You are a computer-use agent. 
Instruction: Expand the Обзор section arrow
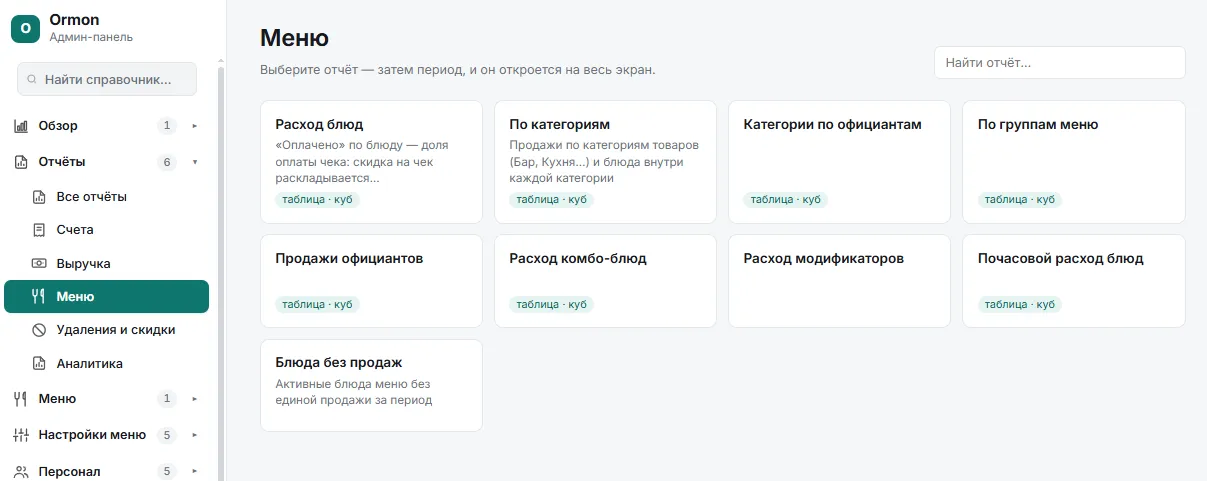point(195,126)
